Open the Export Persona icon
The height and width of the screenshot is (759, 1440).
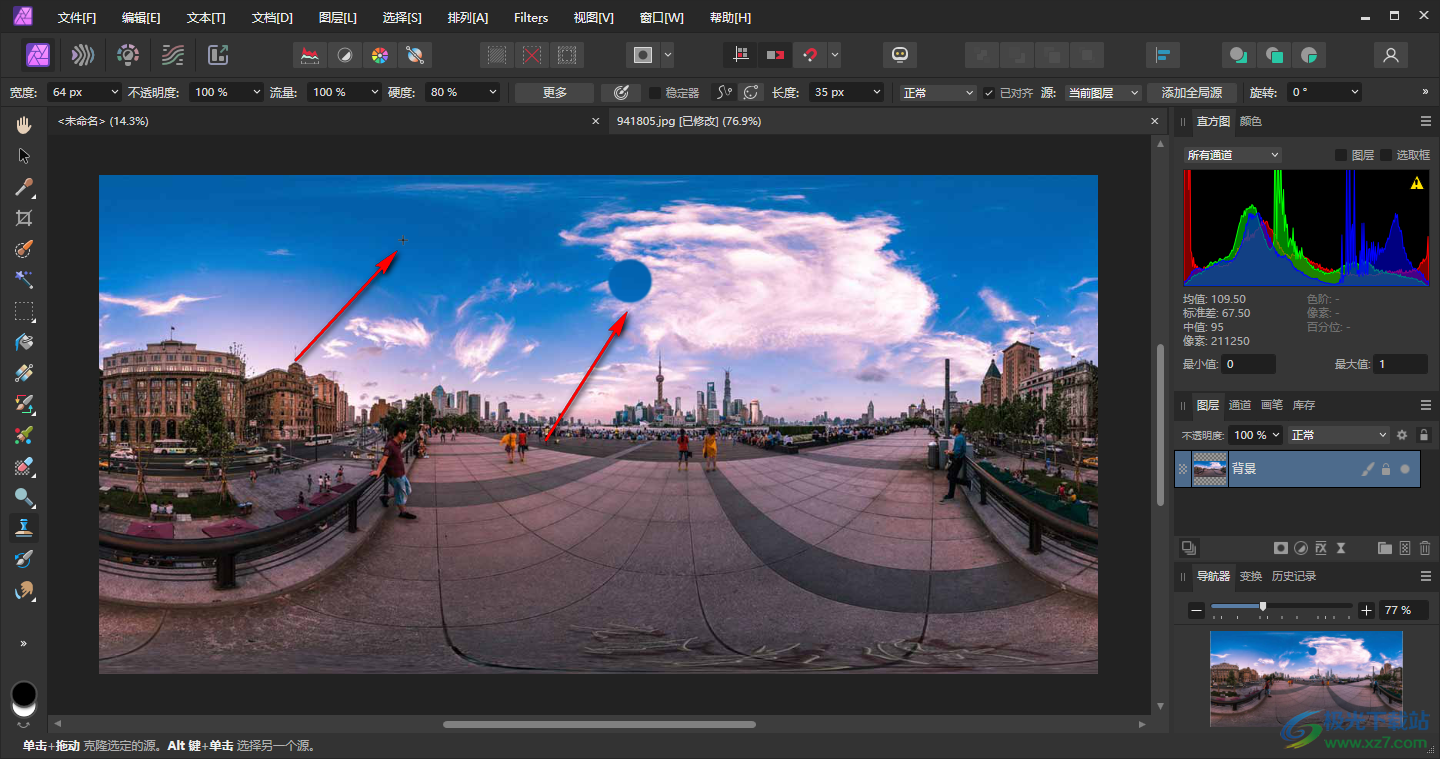(218, 55)
